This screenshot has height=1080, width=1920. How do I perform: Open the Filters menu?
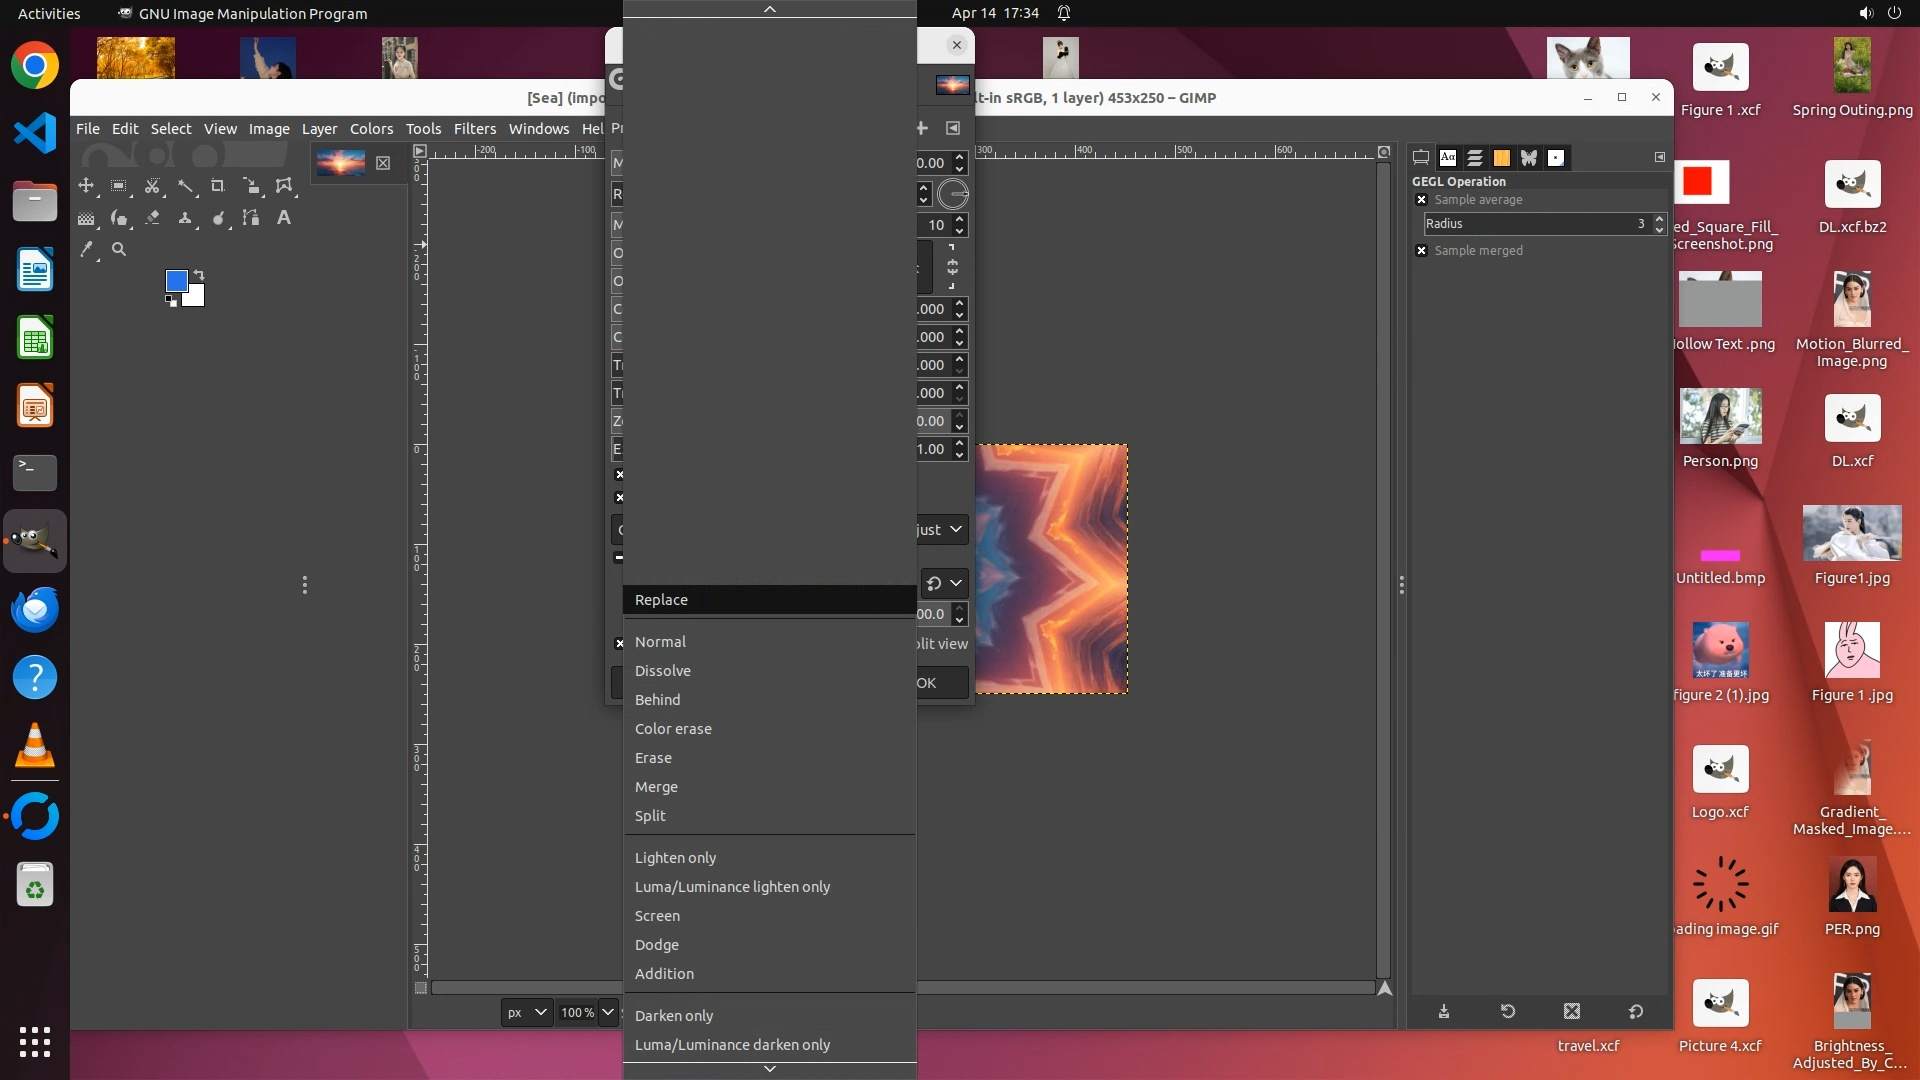point(474,129)
